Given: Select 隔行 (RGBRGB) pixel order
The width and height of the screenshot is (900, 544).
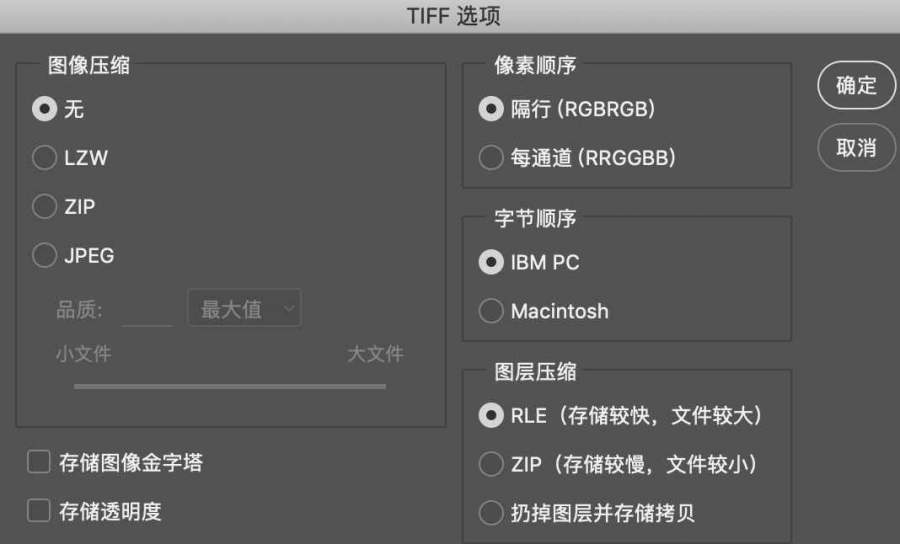Looking at the screenshot, I should coord(490,109).
